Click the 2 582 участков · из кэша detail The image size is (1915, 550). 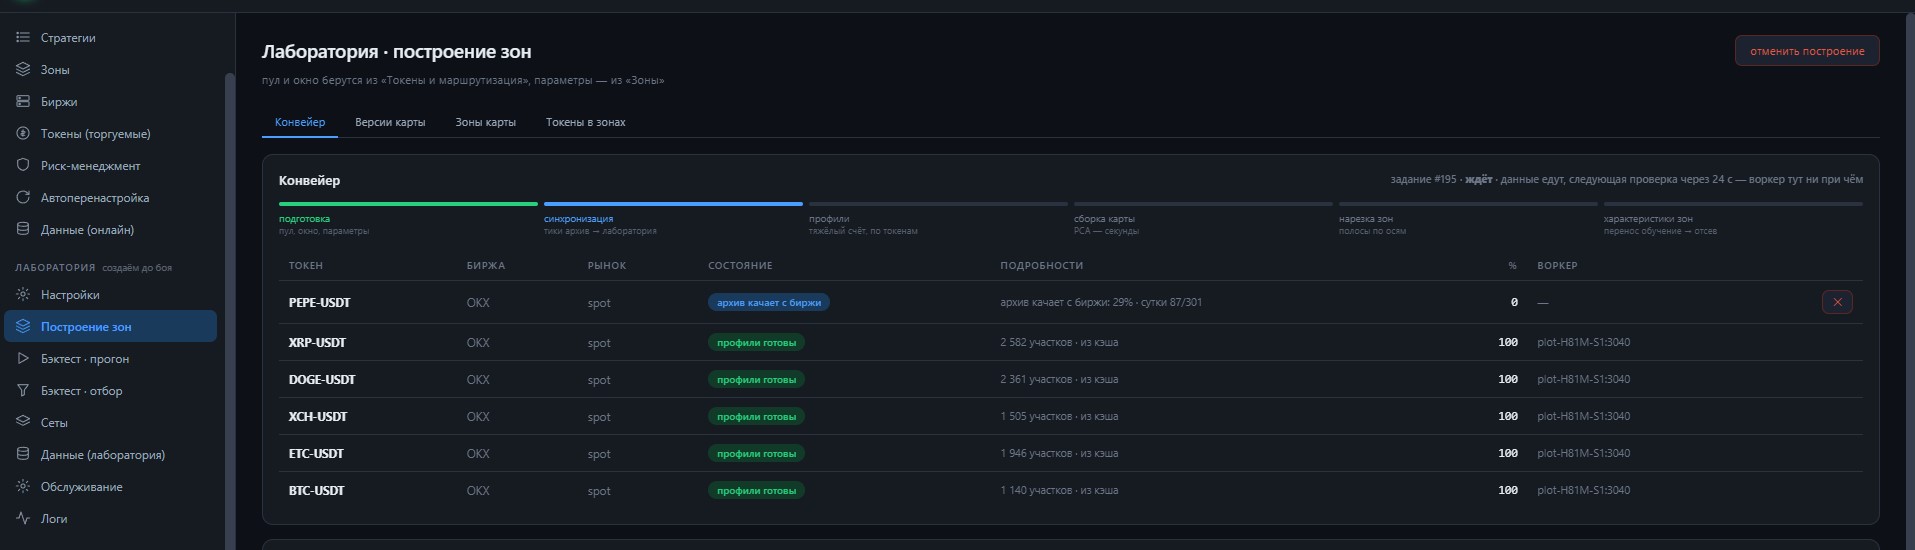click(1059, 342)
